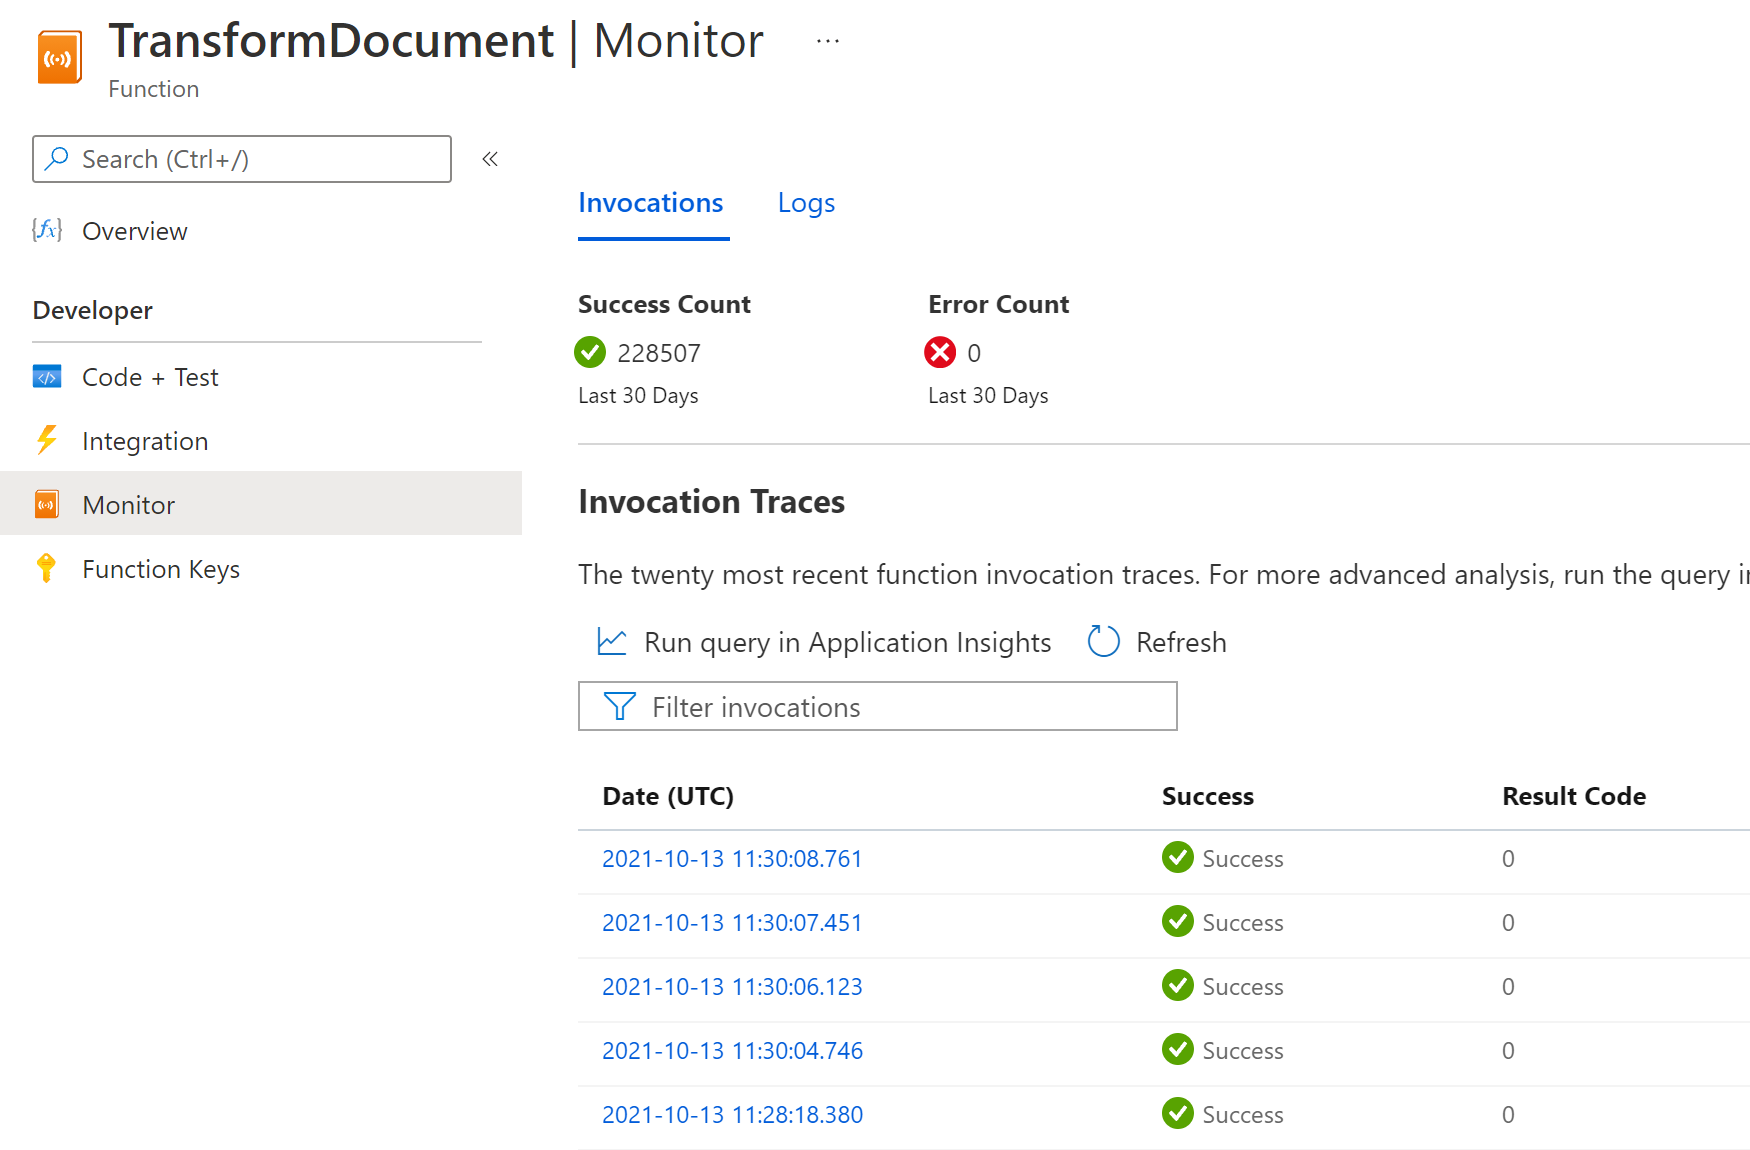
Task: Open Overview using the {fx} icon
Action: point(47,230)
